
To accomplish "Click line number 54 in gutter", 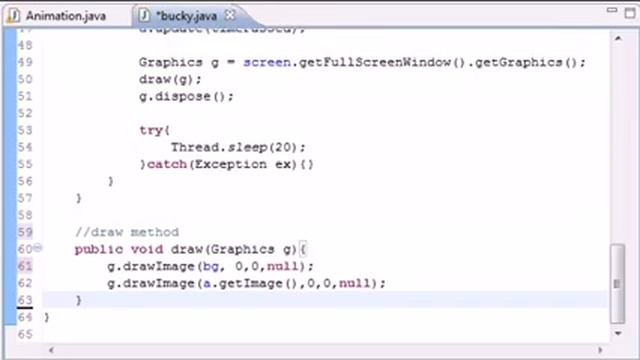I will tap(25, 147).
